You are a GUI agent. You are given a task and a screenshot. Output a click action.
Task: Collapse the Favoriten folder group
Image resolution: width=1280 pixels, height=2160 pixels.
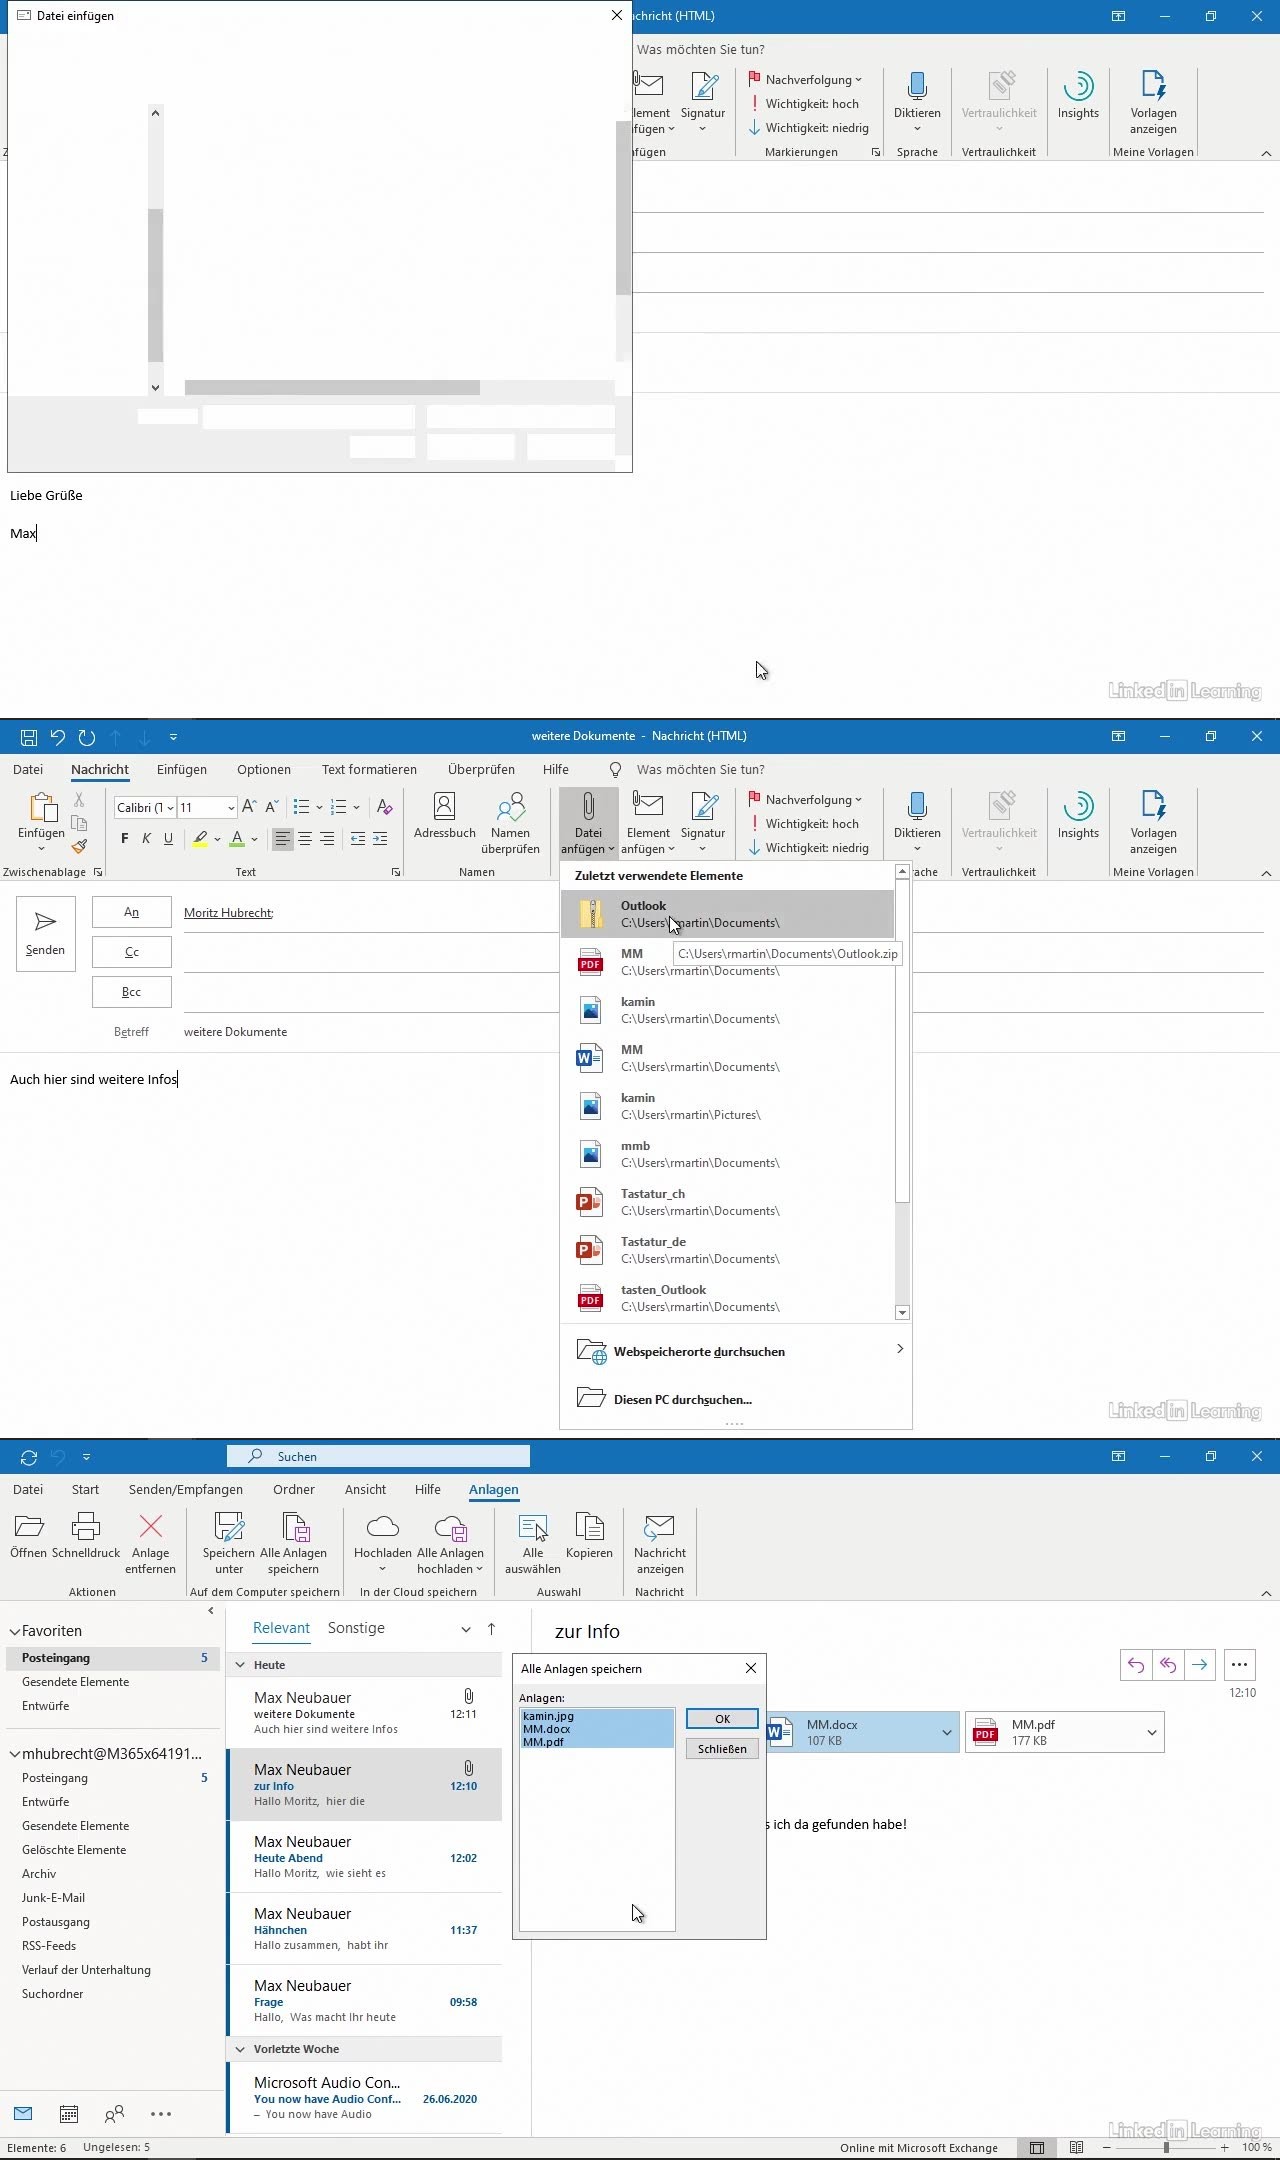pos(15,1631)
